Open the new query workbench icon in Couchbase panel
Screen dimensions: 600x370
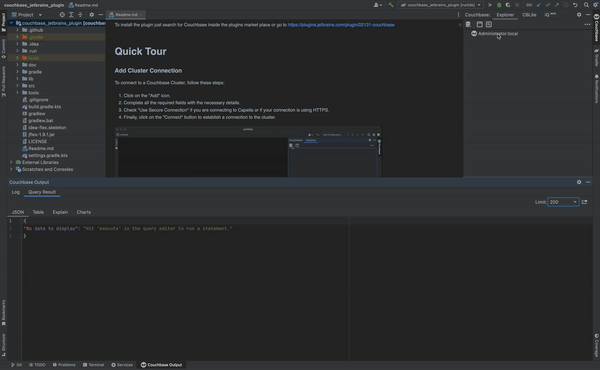tap(479, 24)
